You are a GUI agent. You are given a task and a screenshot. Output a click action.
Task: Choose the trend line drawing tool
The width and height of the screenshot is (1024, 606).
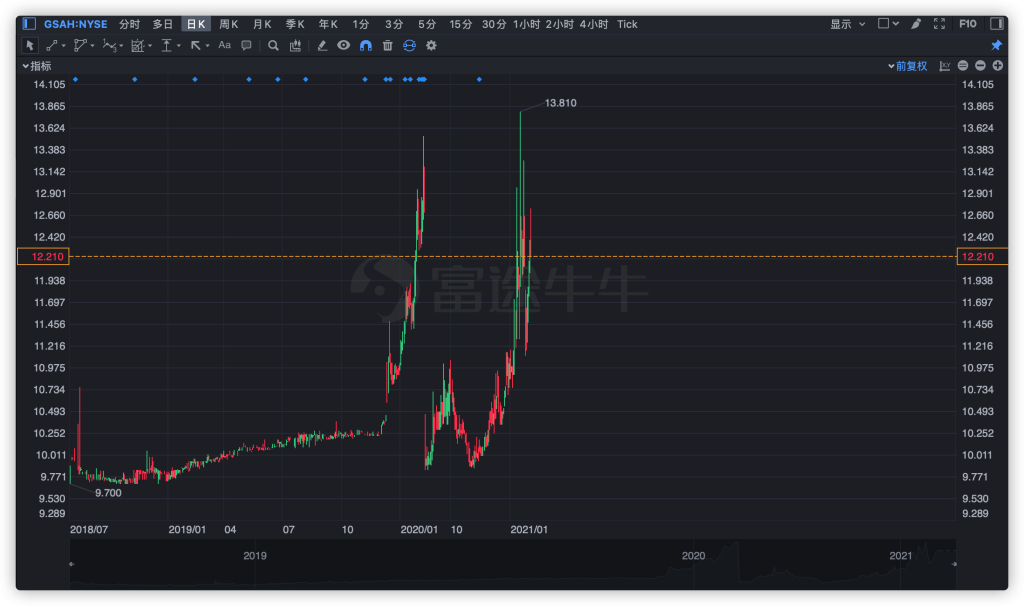51,45
